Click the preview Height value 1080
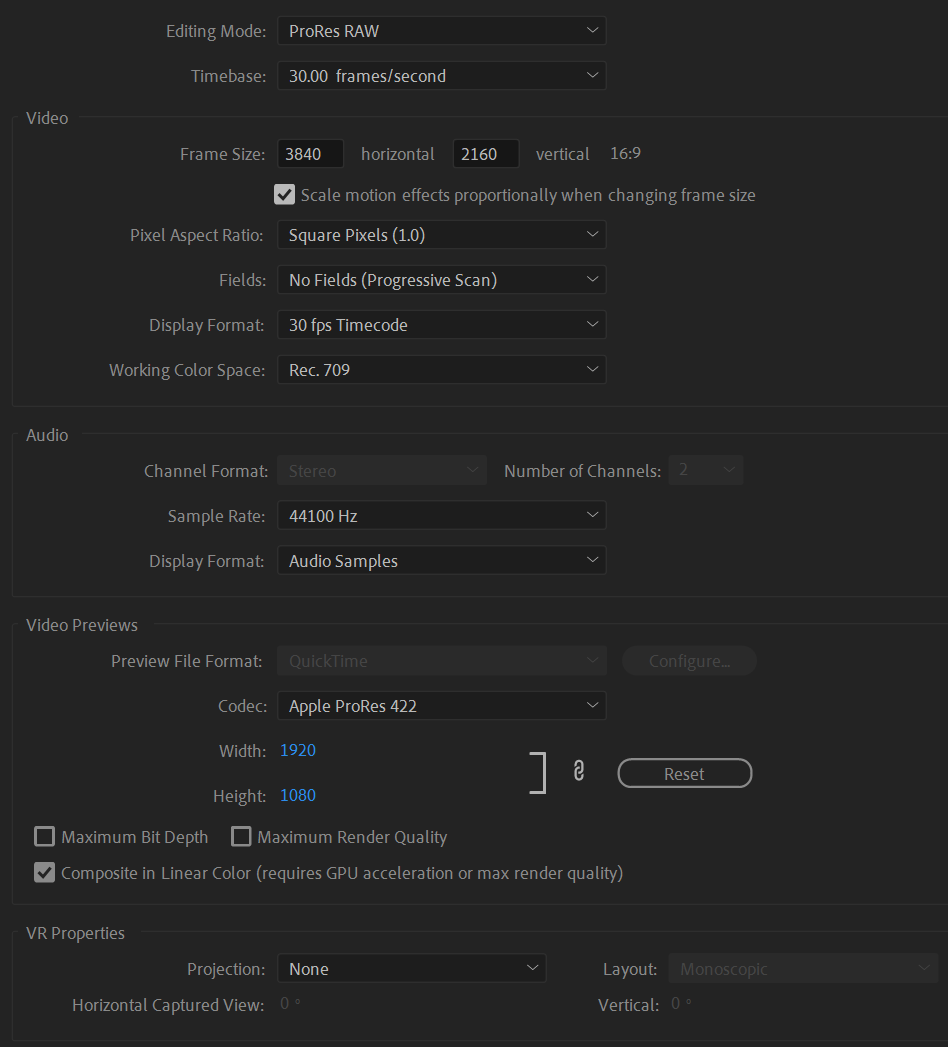Viewport: 948px width, 1047px height. tap(297, 795)
